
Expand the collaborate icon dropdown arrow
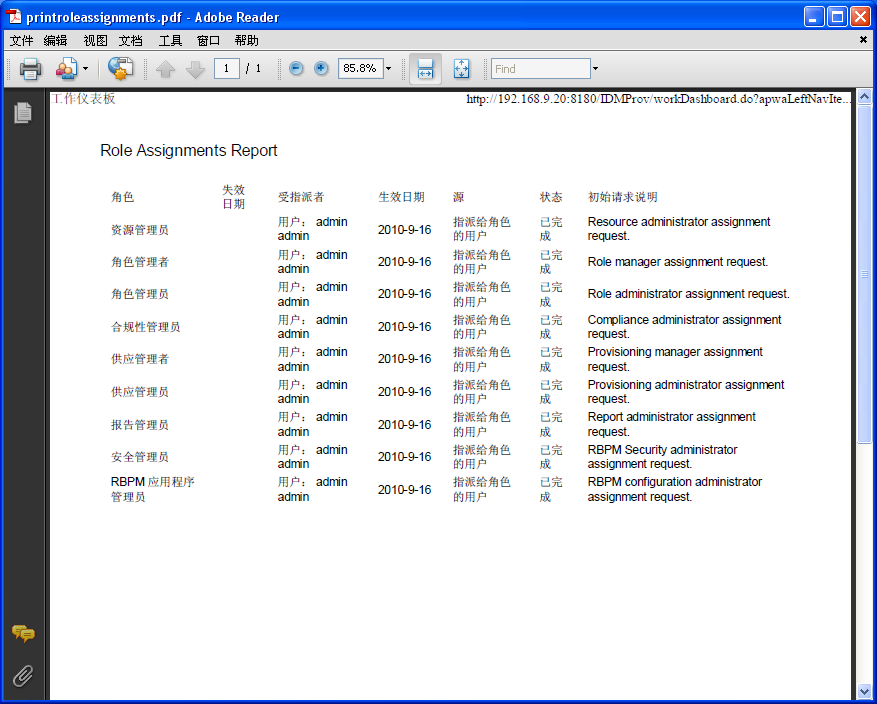click(86, 69)
